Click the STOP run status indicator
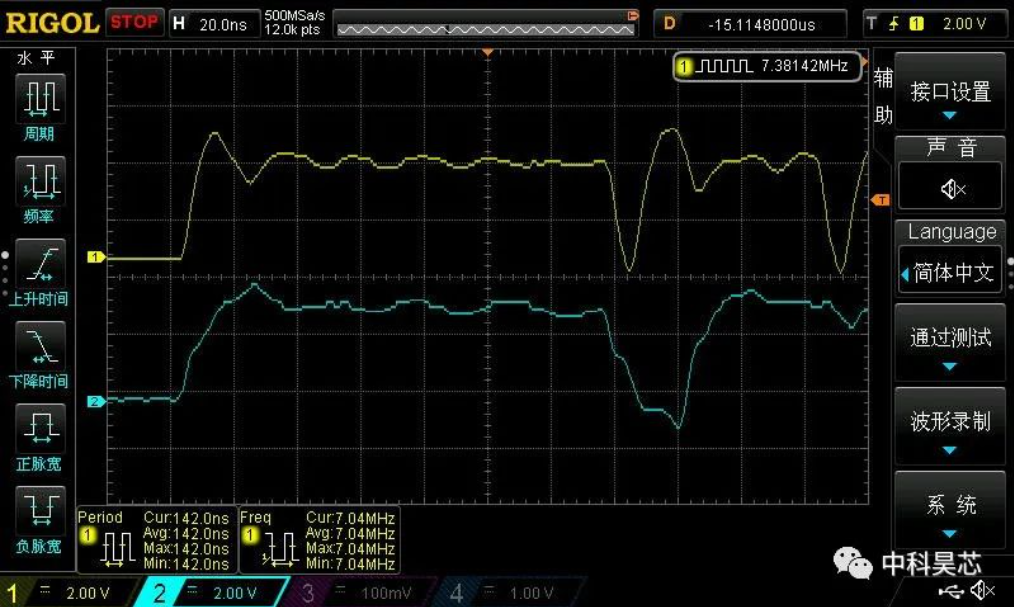 (134, 22)
